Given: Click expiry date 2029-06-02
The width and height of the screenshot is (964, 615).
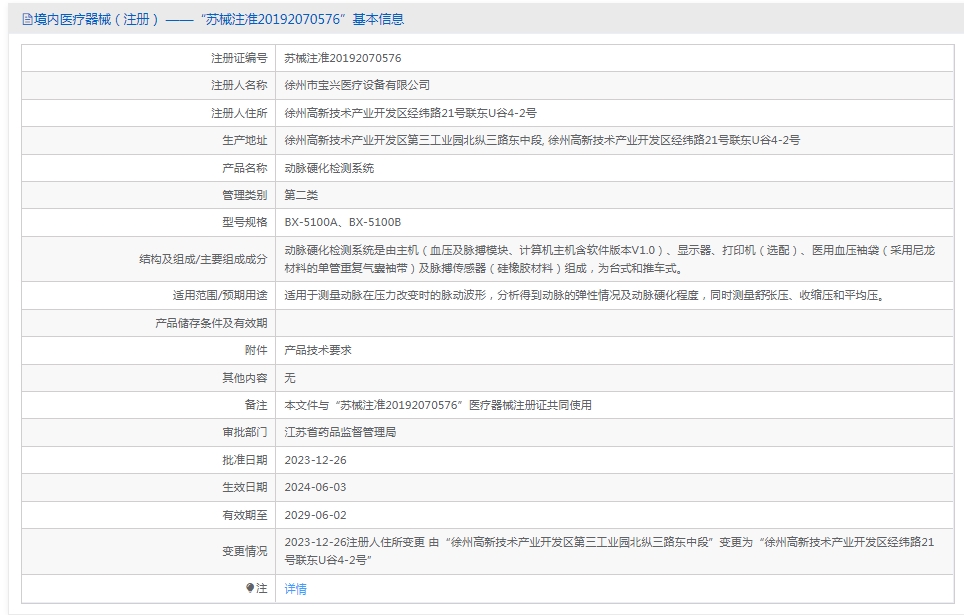Looking at the screenshot, I should (315, 515).
